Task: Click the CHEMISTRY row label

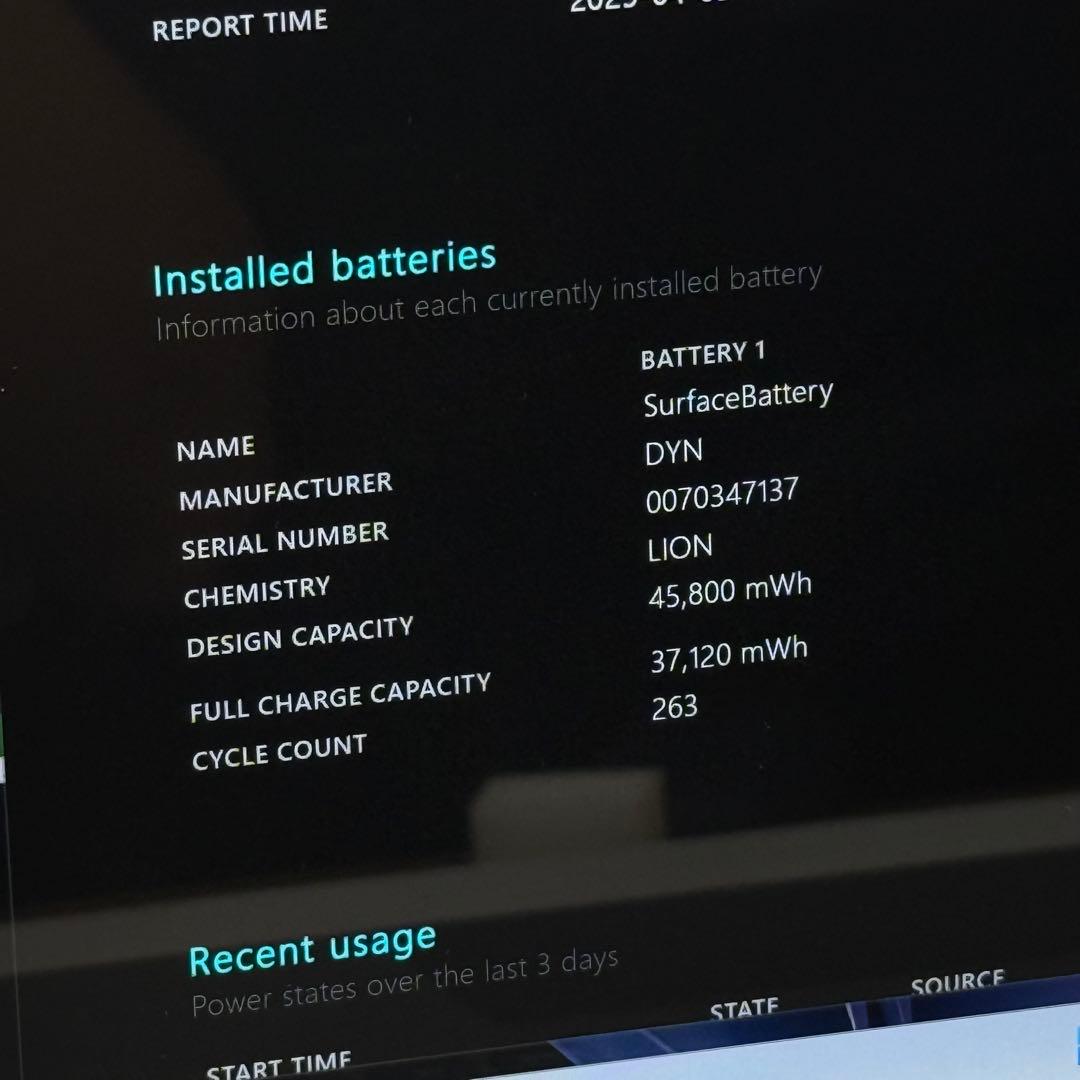Action: click(257, 592)
